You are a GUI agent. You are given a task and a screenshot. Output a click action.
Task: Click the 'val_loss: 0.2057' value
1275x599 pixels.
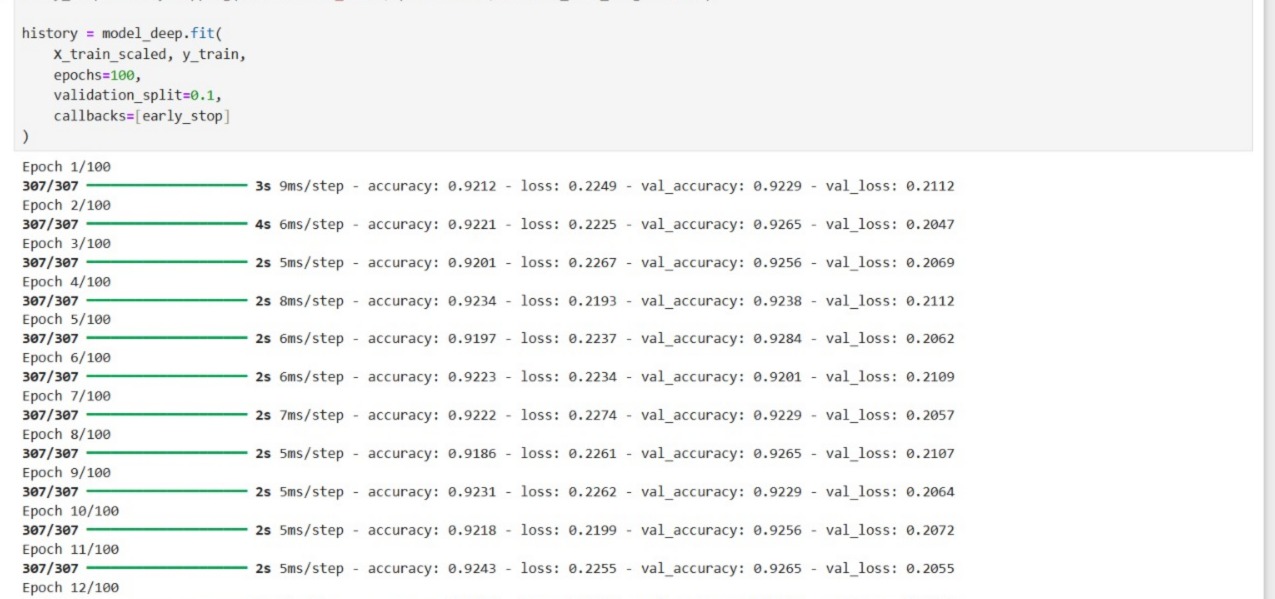tap(890, 415)
